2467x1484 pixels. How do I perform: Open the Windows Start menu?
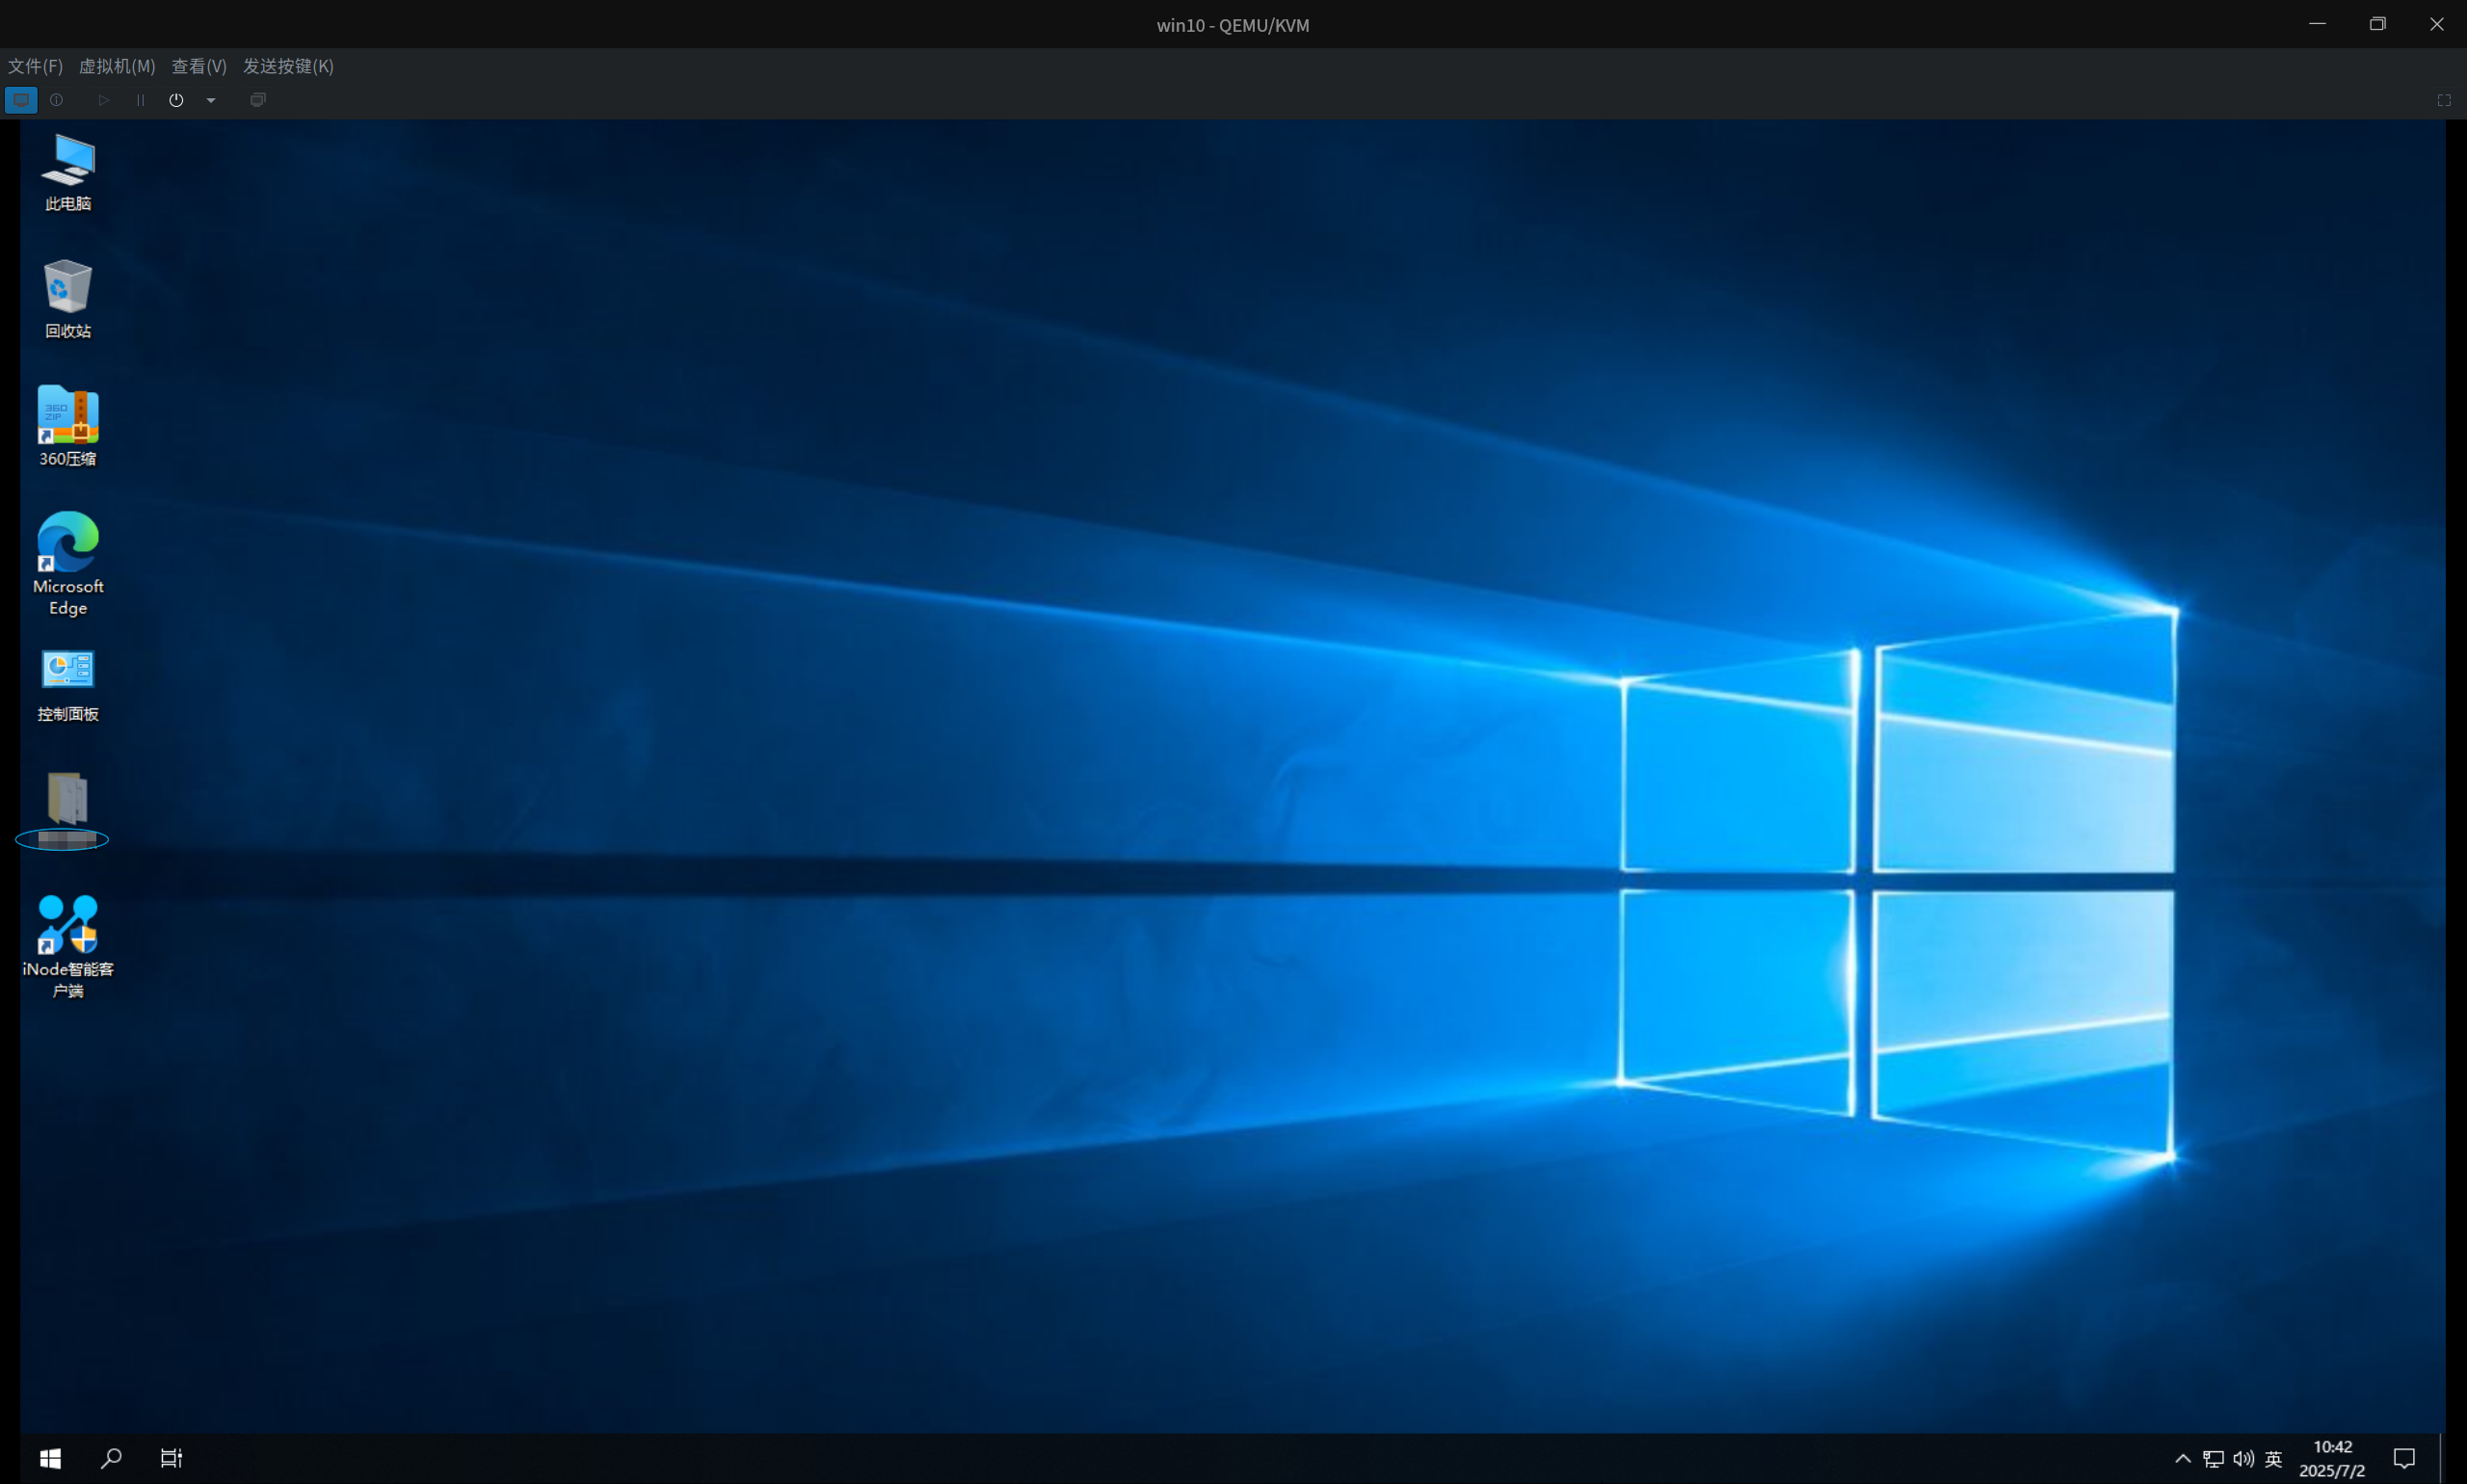pyautogui.click(x=50, y=1458)
